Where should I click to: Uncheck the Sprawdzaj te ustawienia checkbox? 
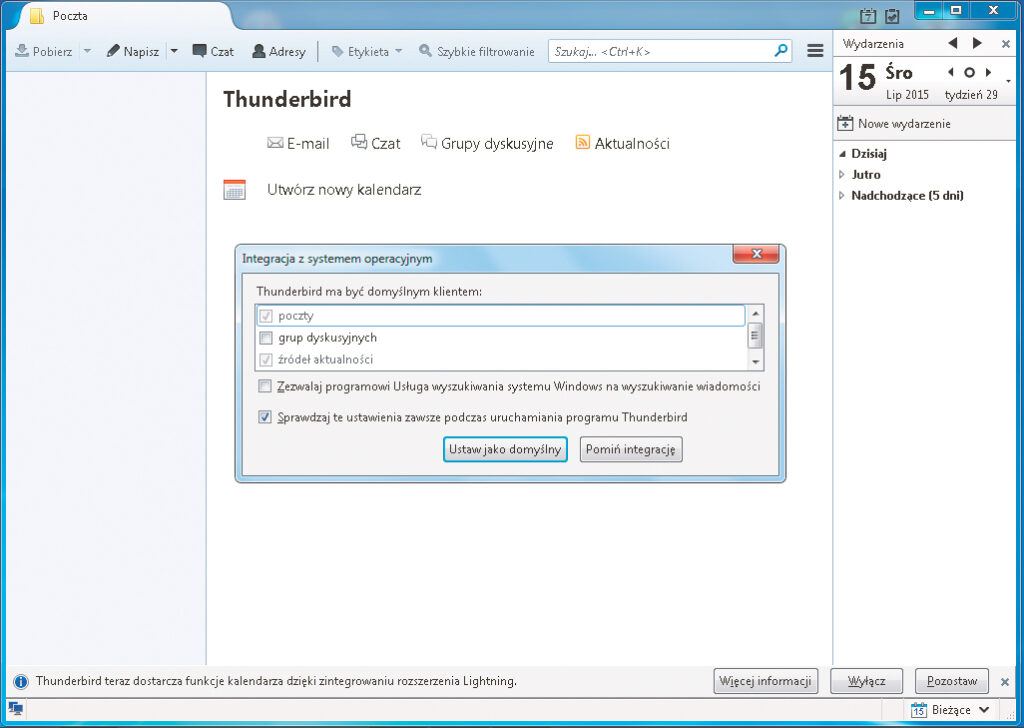click(265, 417)
